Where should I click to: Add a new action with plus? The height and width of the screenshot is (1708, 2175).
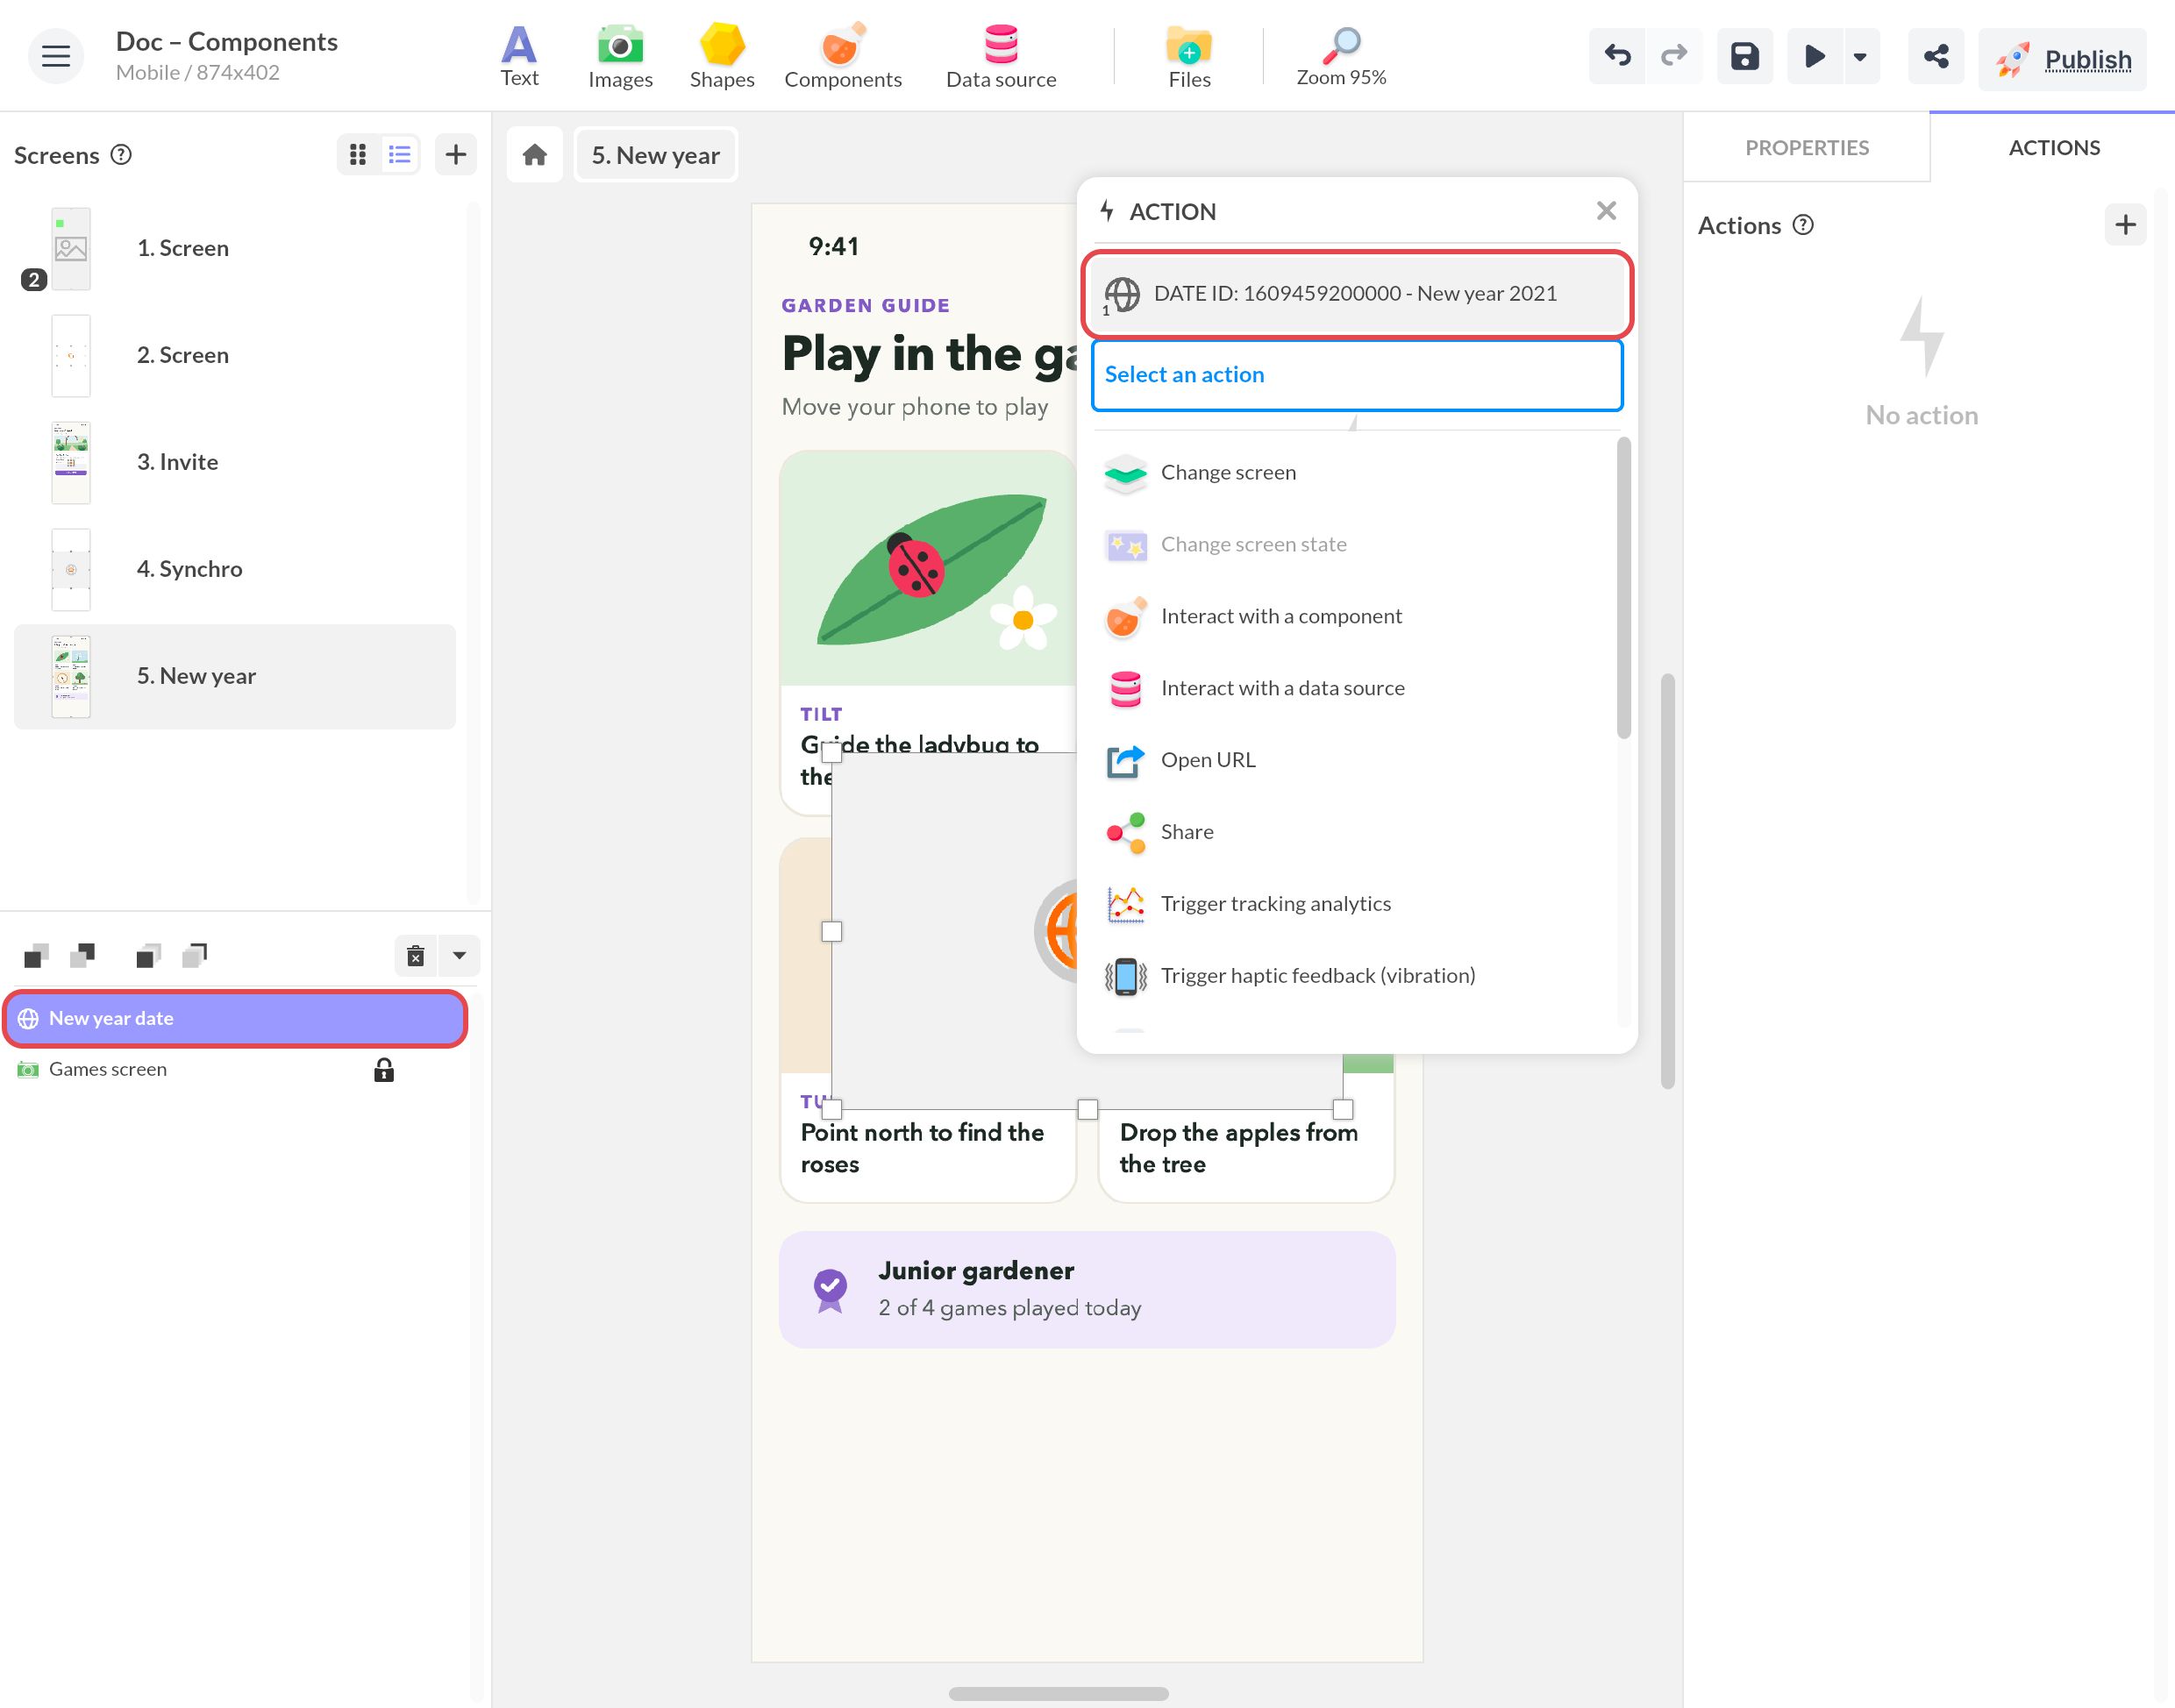click(2125, 225)
